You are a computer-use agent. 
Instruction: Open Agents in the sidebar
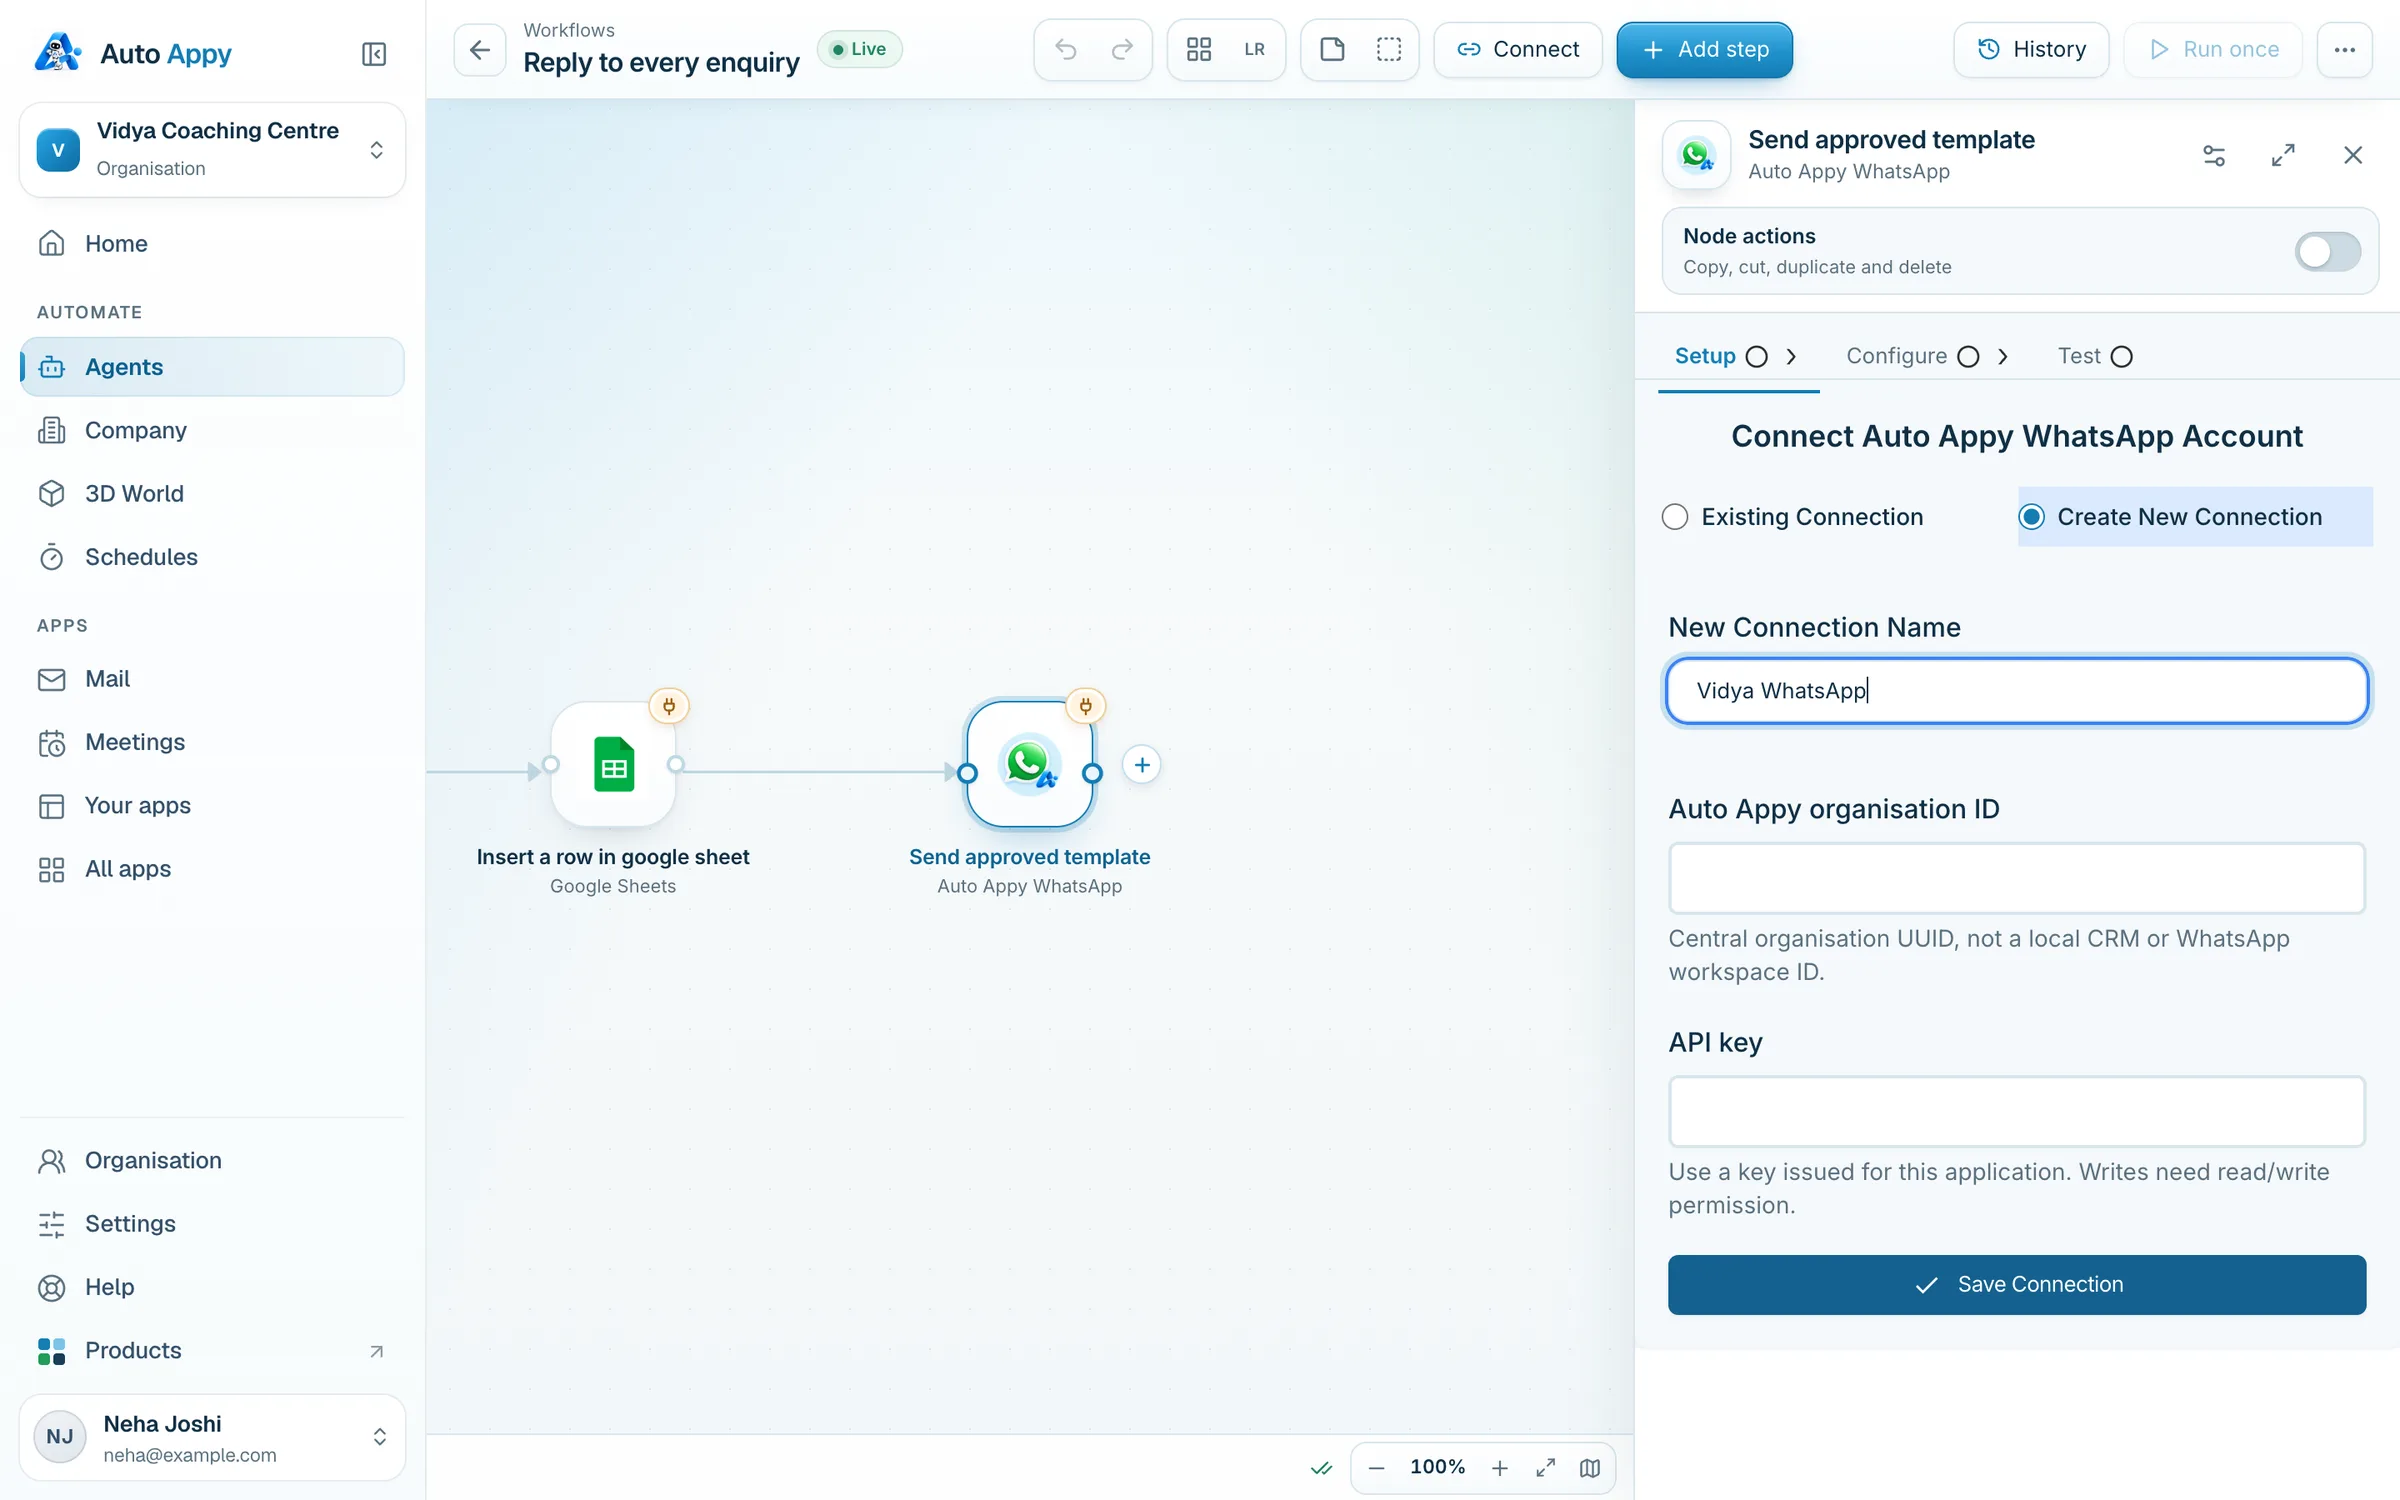212,367
